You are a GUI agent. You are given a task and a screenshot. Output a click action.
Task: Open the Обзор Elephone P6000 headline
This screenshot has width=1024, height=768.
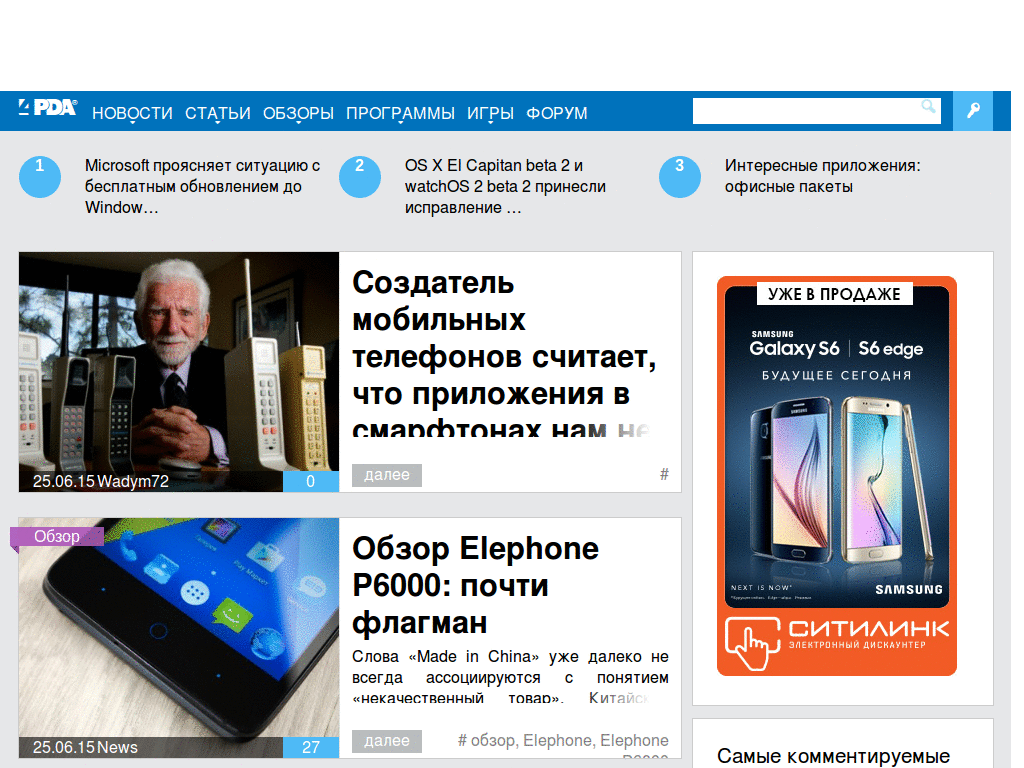(x=475, y=585)
